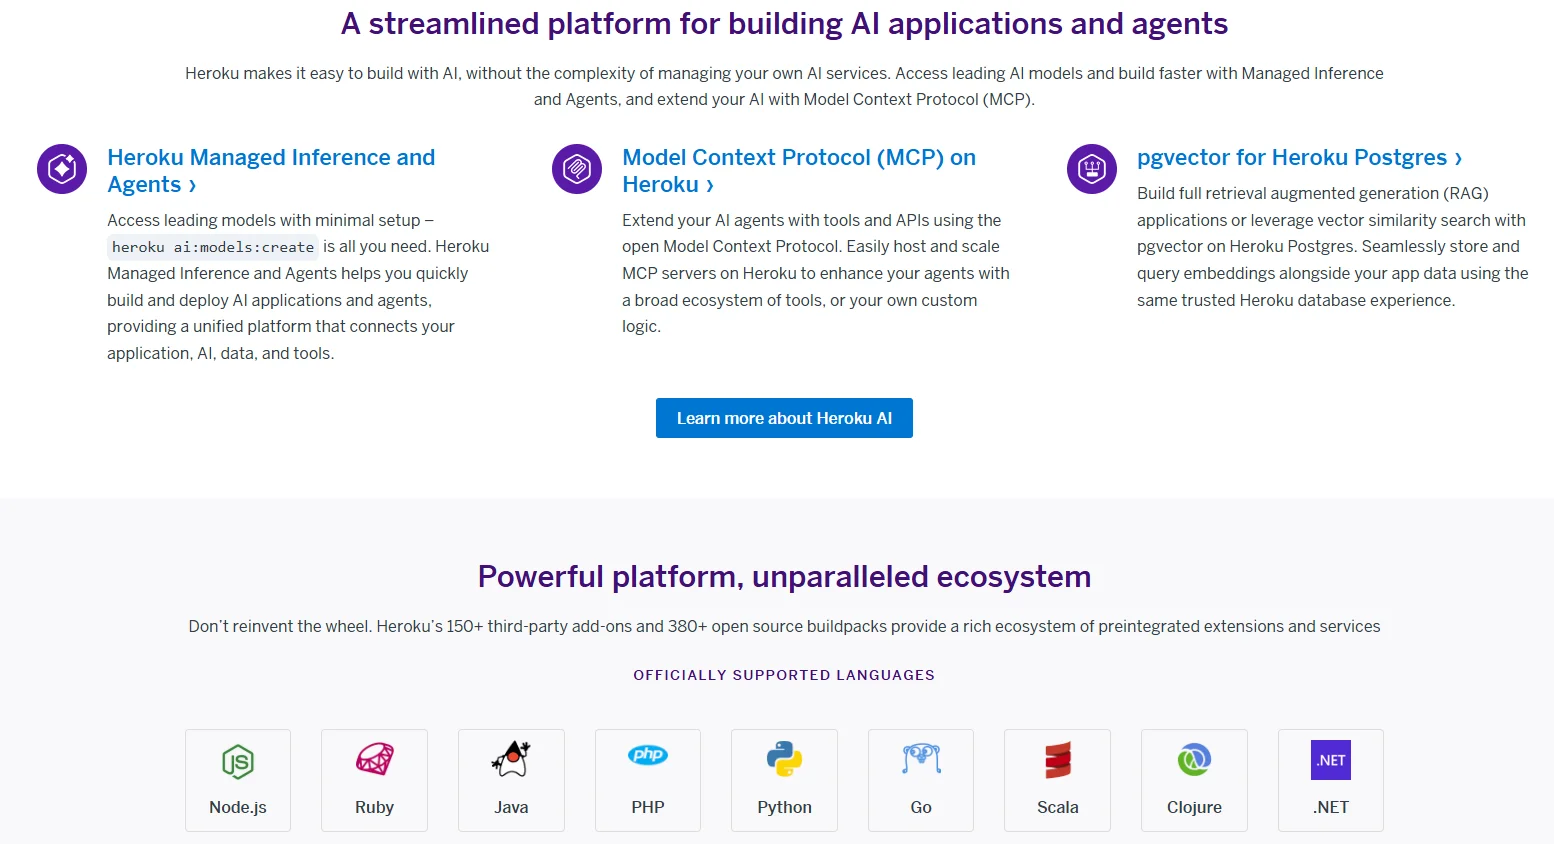
Task: Expand the pgvector for Heroku Postgres chevron
Action: coord(1458,158)
